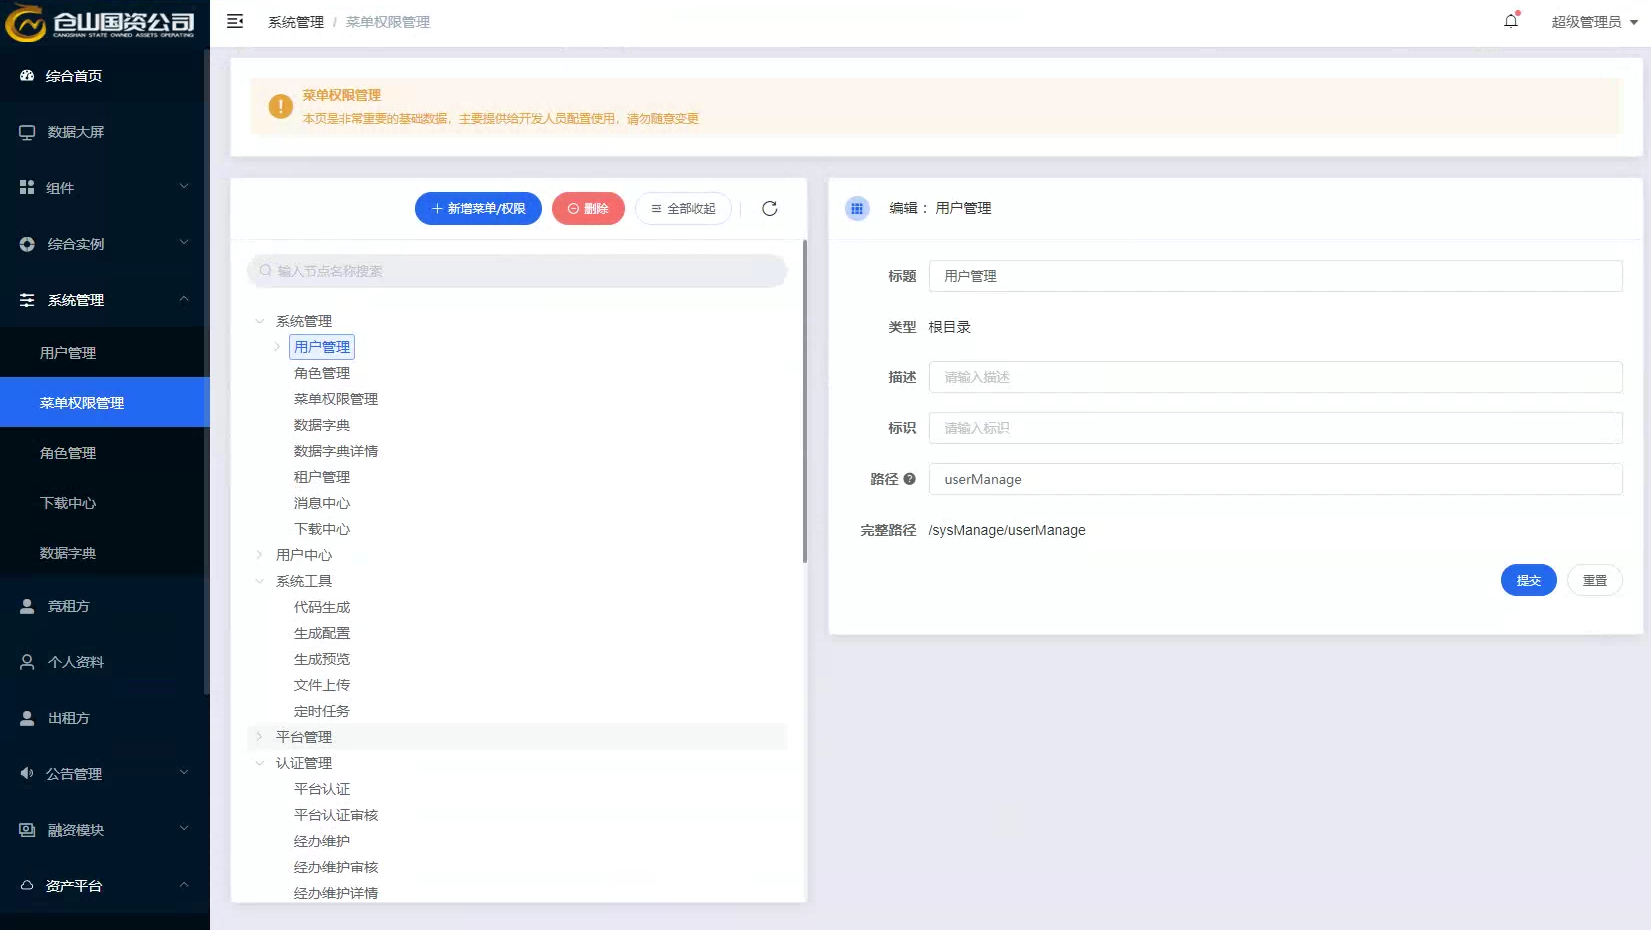Screen dimensions: 1651x930
Task: Select the 消息中心 tree node
Action: pos(322,503)
